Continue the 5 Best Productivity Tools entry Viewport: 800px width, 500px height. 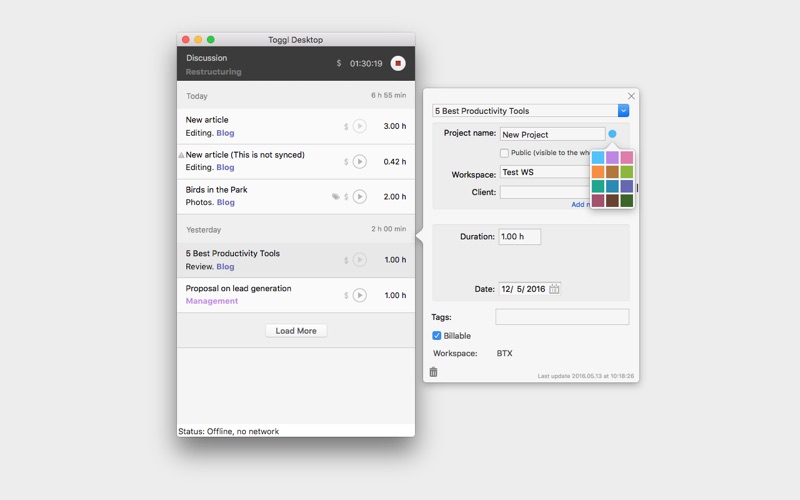[x=360, y=260]
